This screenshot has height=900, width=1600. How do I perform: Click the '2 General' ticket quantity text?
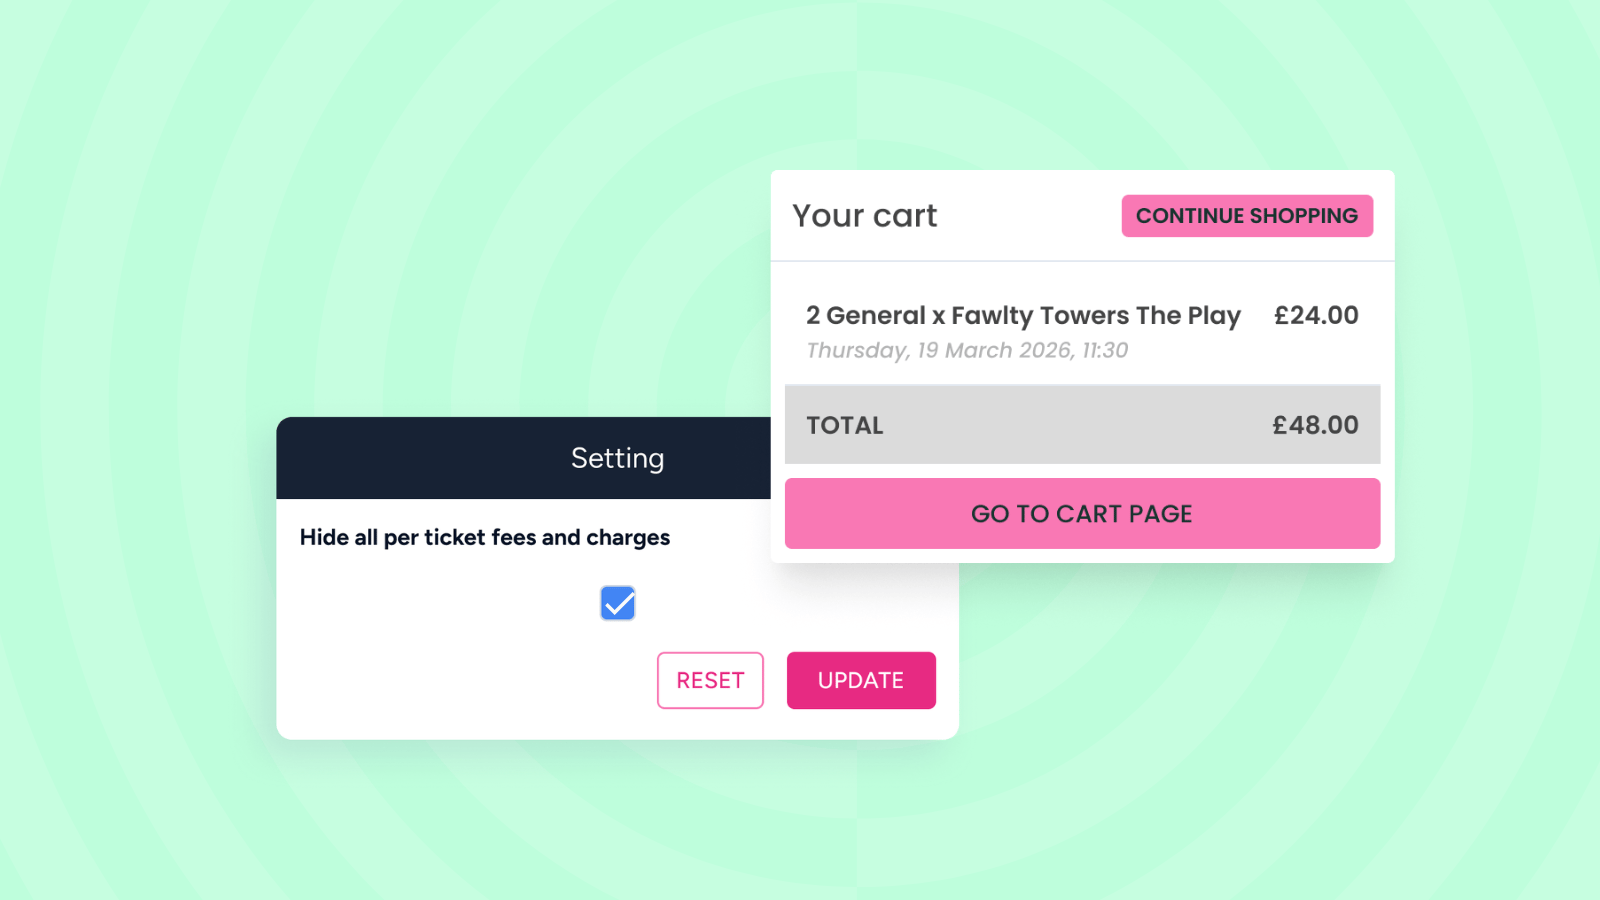pos(866,315)
